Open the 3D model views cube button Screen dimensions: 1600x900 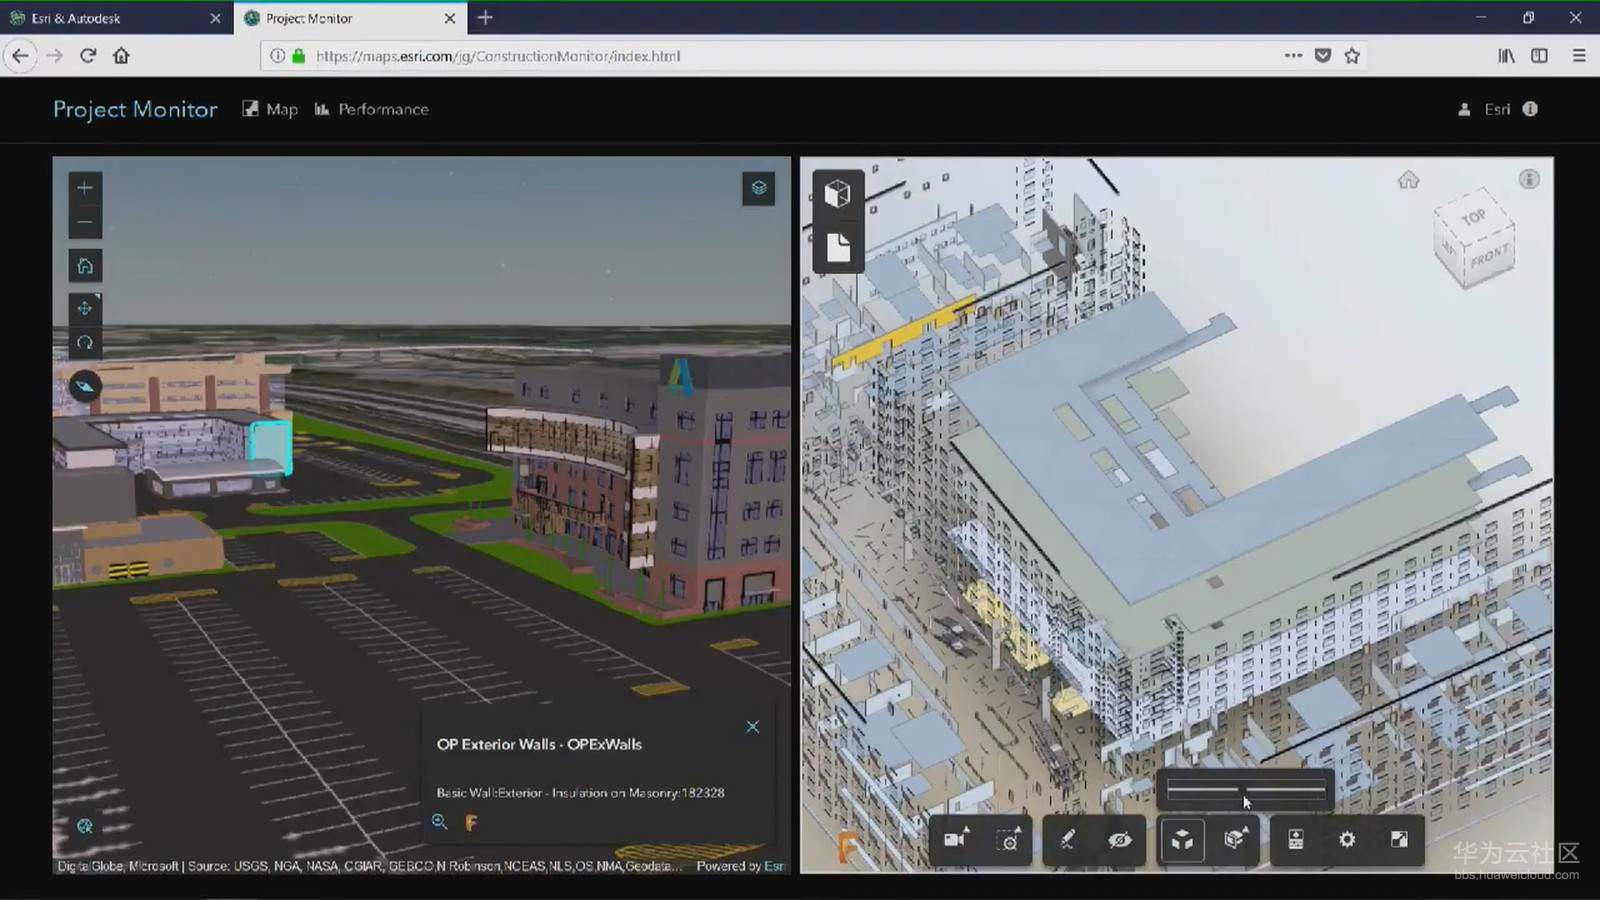click(x=838, y=193)
